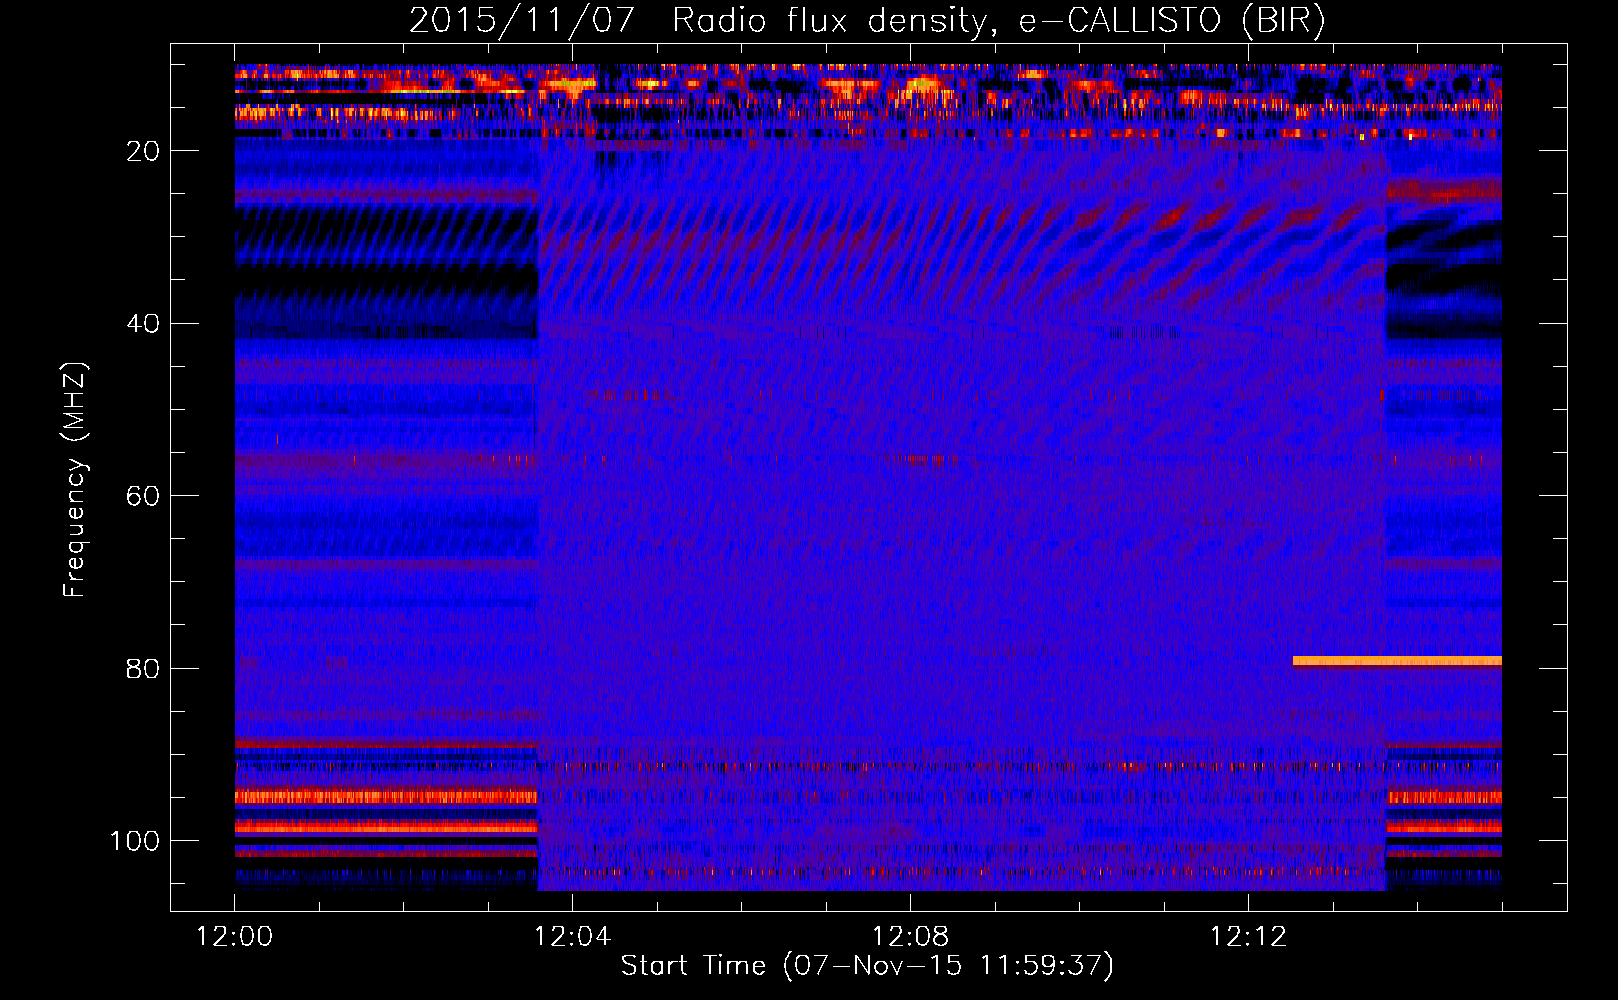Viewport: 1618px width, 1000px height.
Task: Click the "20" frequency tick label
Action: [144, 151]
